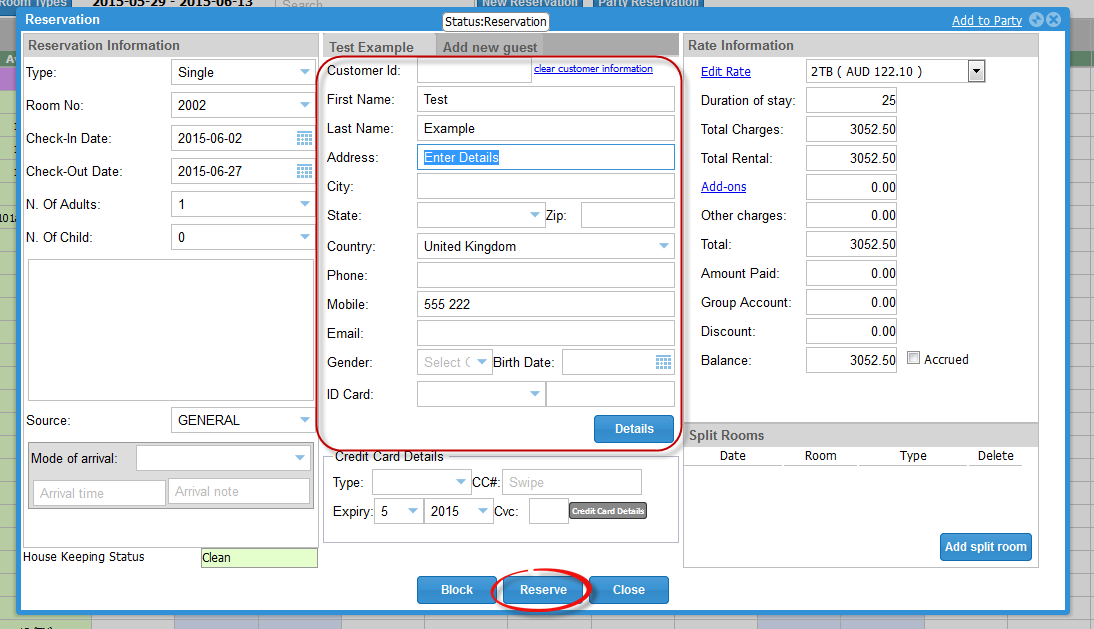
Task: Click the Add to Party link
Action: pyautogui.click(x=986, y=20)
